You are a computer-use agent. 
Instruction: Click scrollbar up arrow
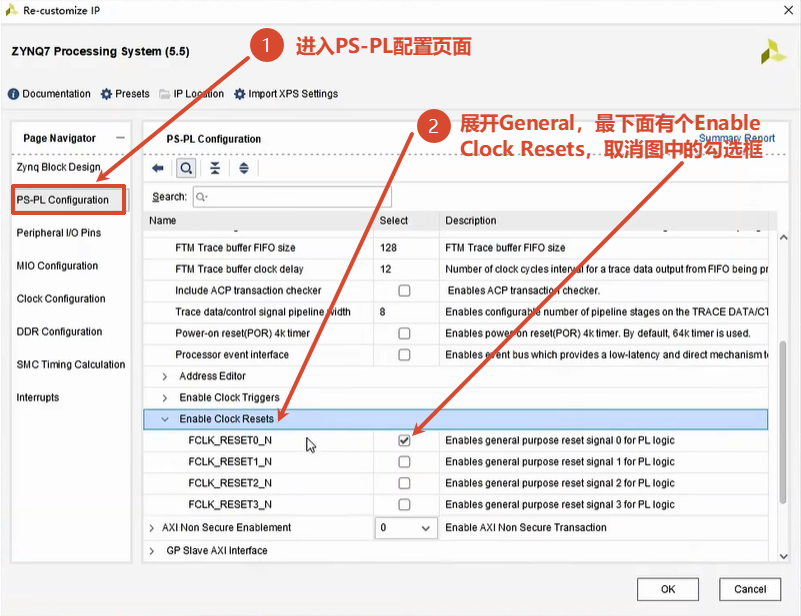[x=783, y=238]
